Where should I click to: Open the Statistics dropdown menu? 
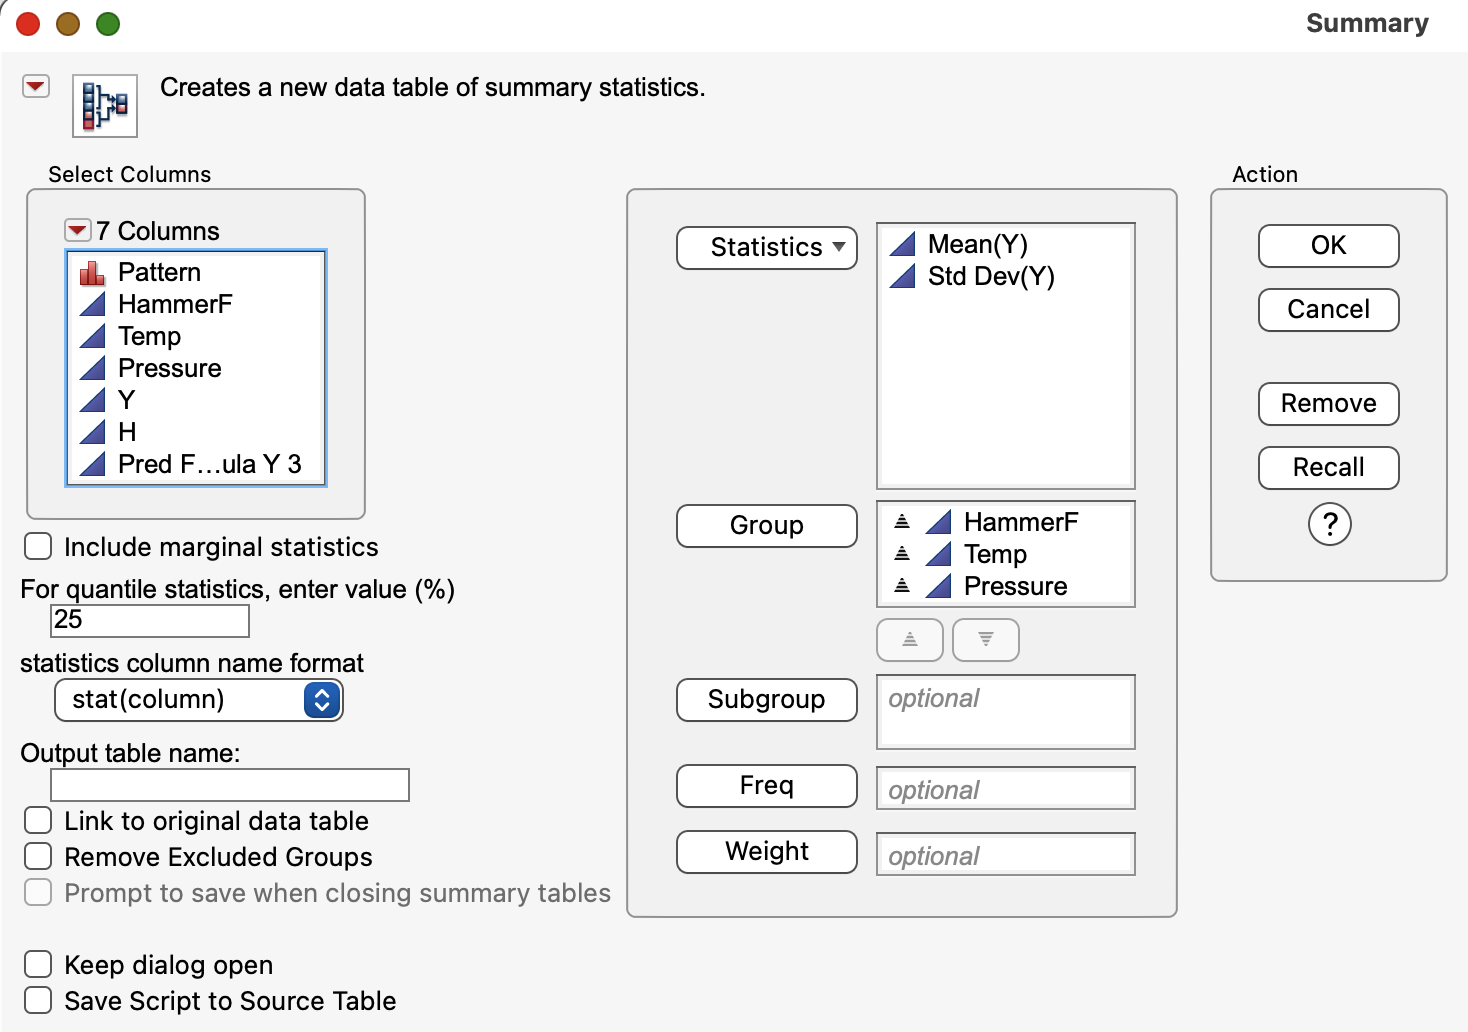click(x=766, y=247)
